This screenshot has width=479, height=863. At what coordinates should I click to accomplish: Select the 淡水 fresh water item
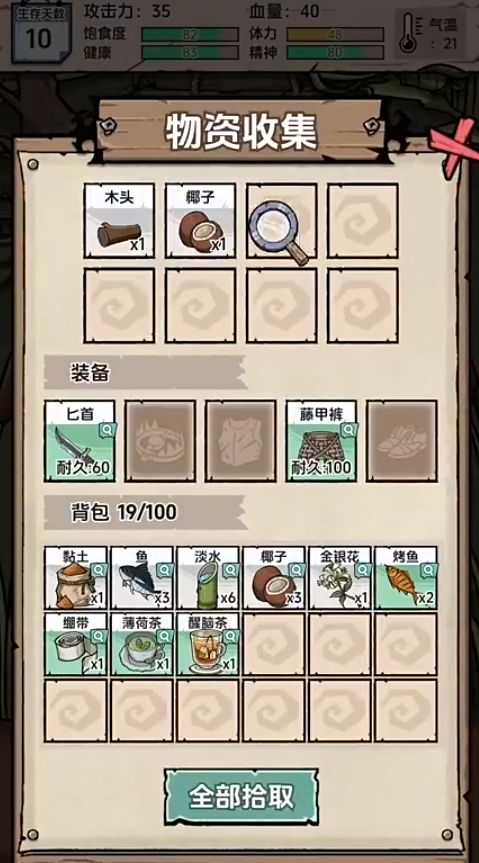[208, 577]
